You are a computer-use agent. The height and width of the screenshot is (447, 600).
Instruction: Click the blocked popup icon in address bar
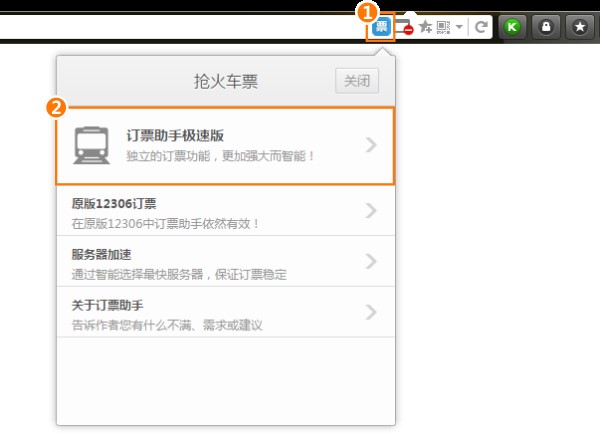pyautogui.click(x=404, y=27)
